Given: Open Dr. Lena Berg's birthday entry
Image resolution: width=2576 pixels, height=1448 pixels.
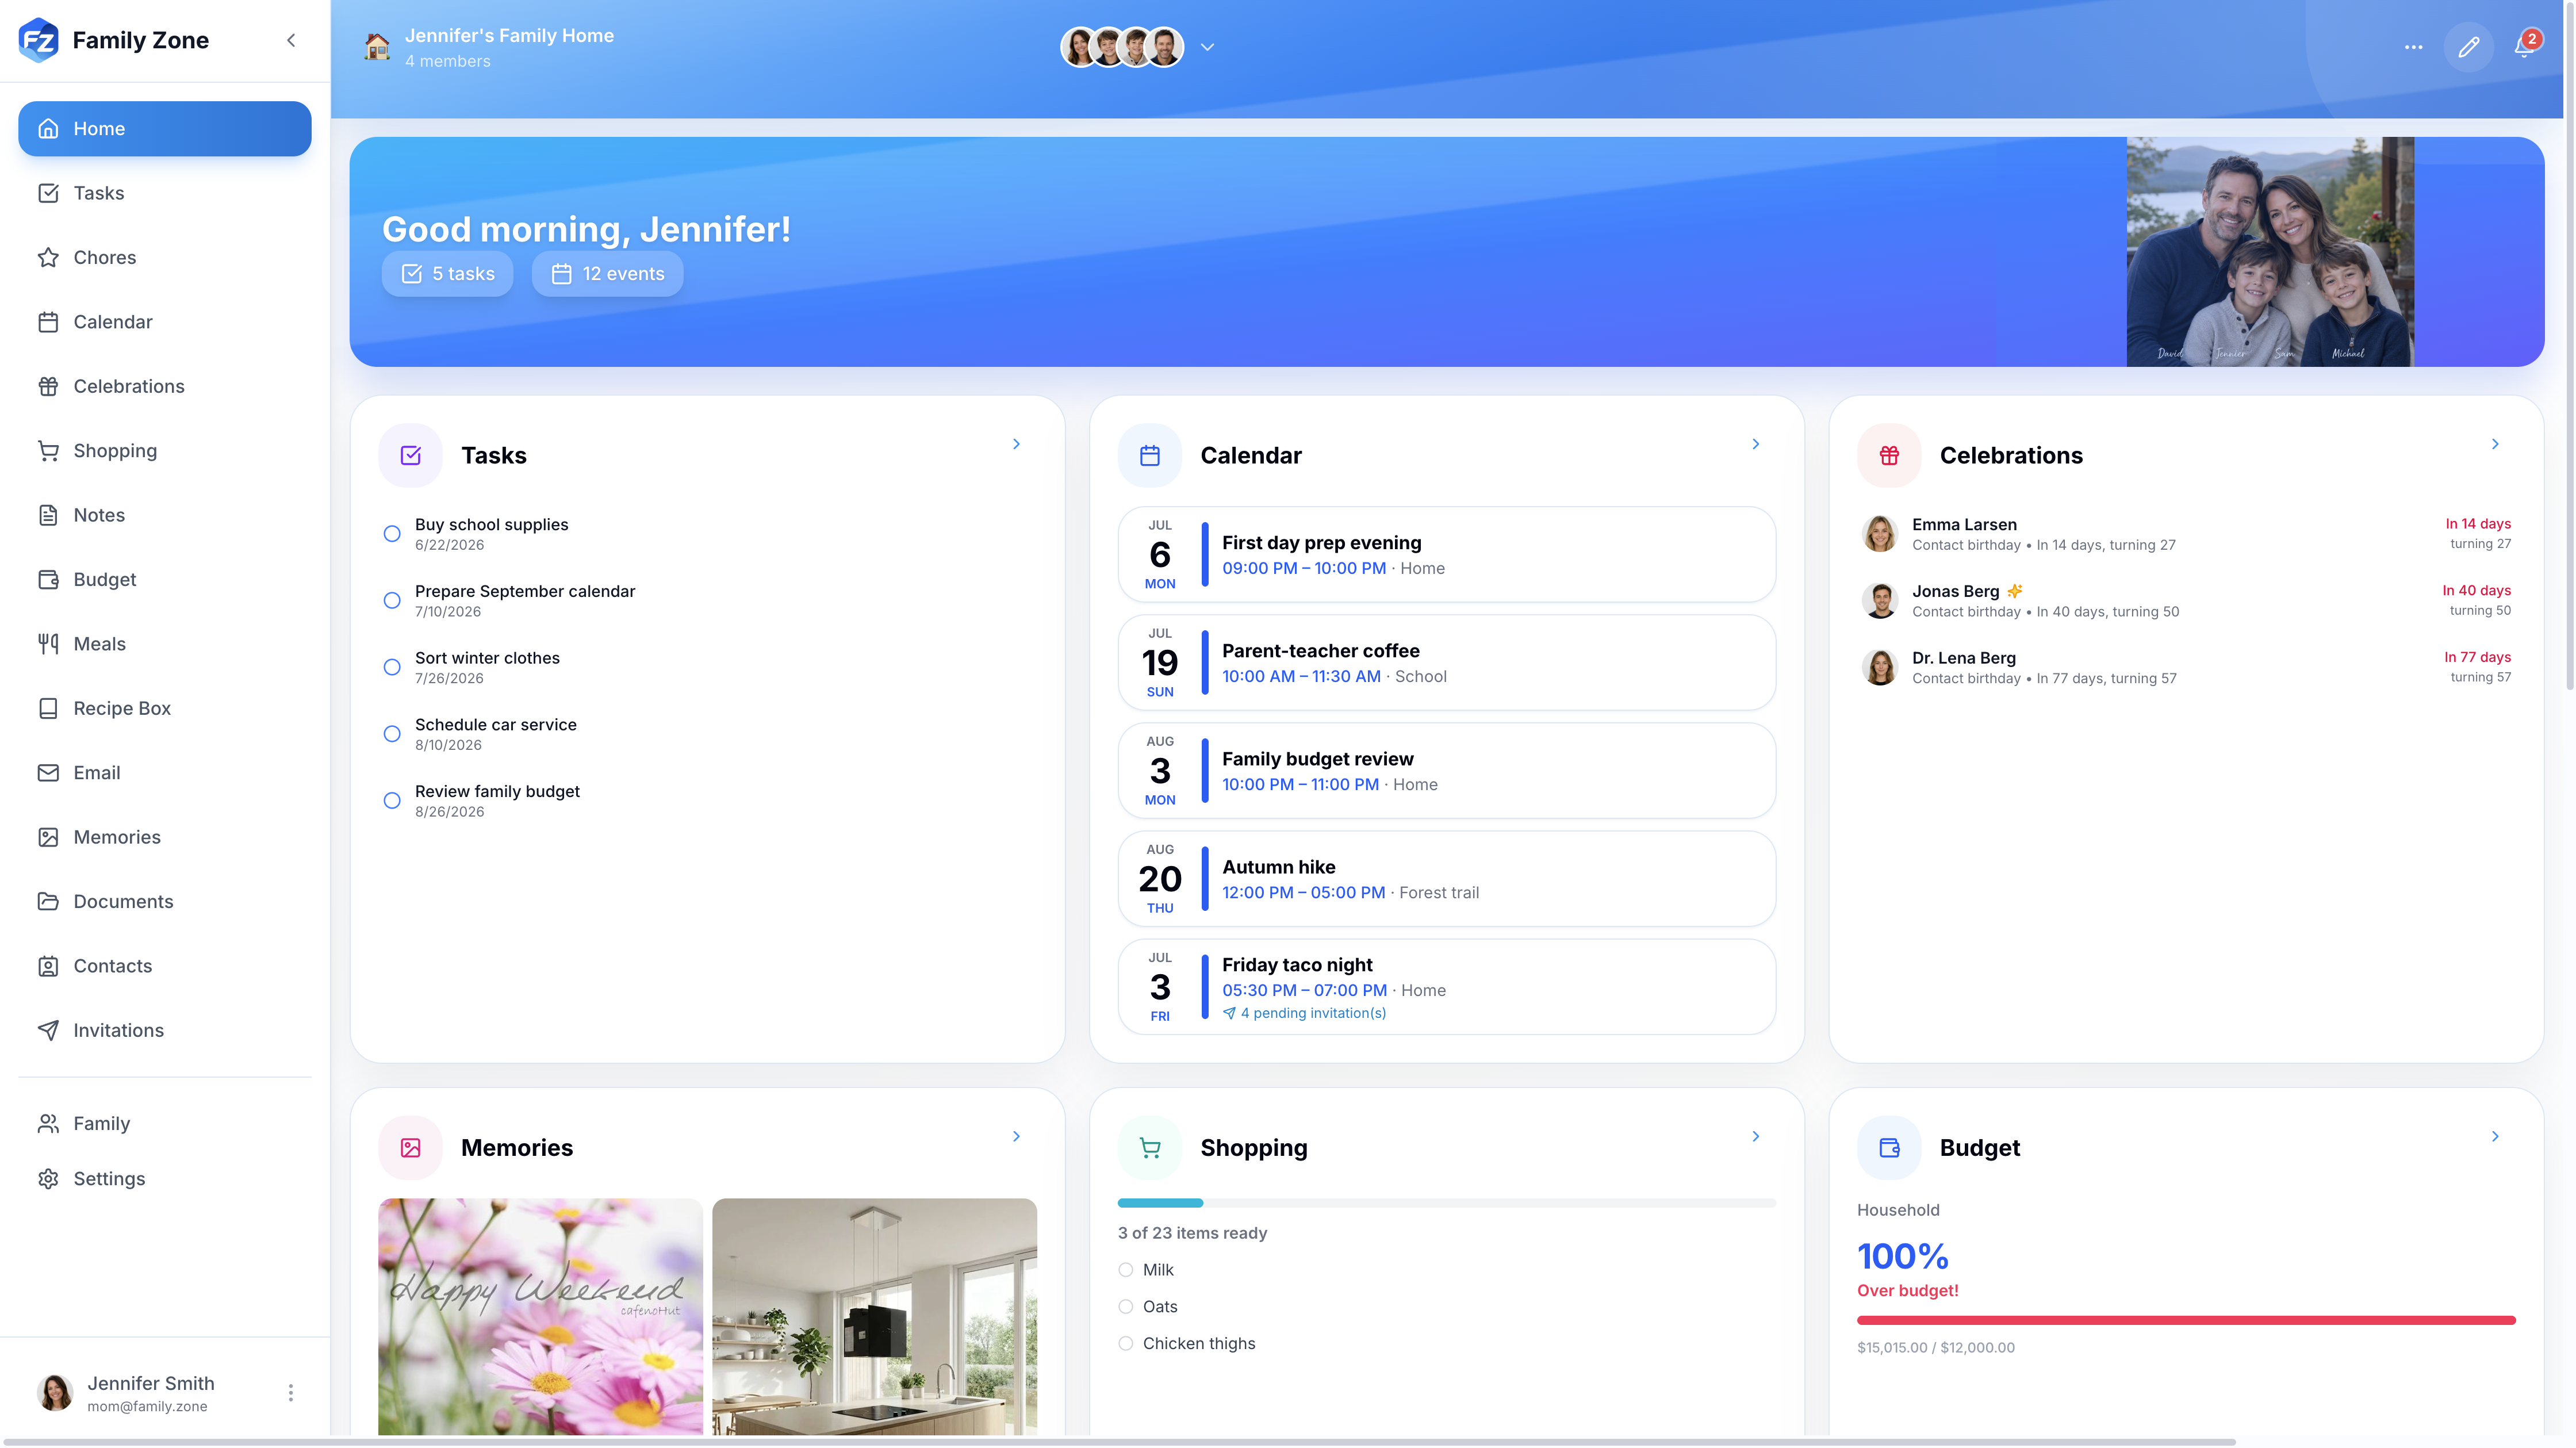Looking at the screenshot, I should [x=2186, y=667].
